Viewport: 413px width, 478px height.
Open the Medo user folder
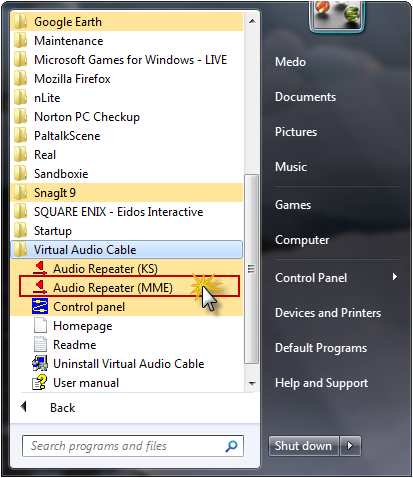pos(290,62)
